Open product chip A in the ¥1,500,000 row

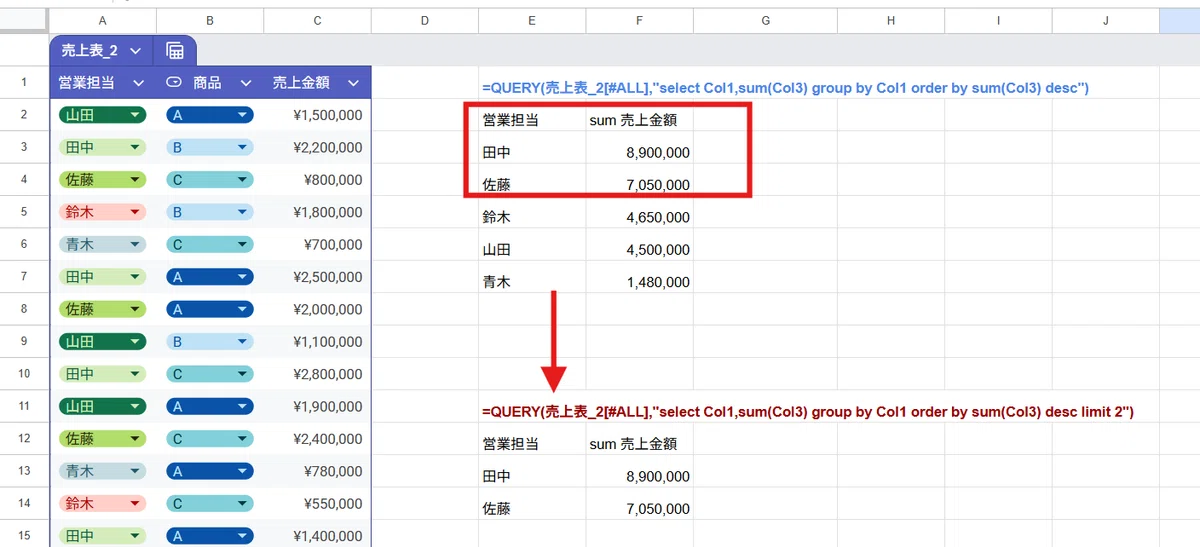pos(210,115)
